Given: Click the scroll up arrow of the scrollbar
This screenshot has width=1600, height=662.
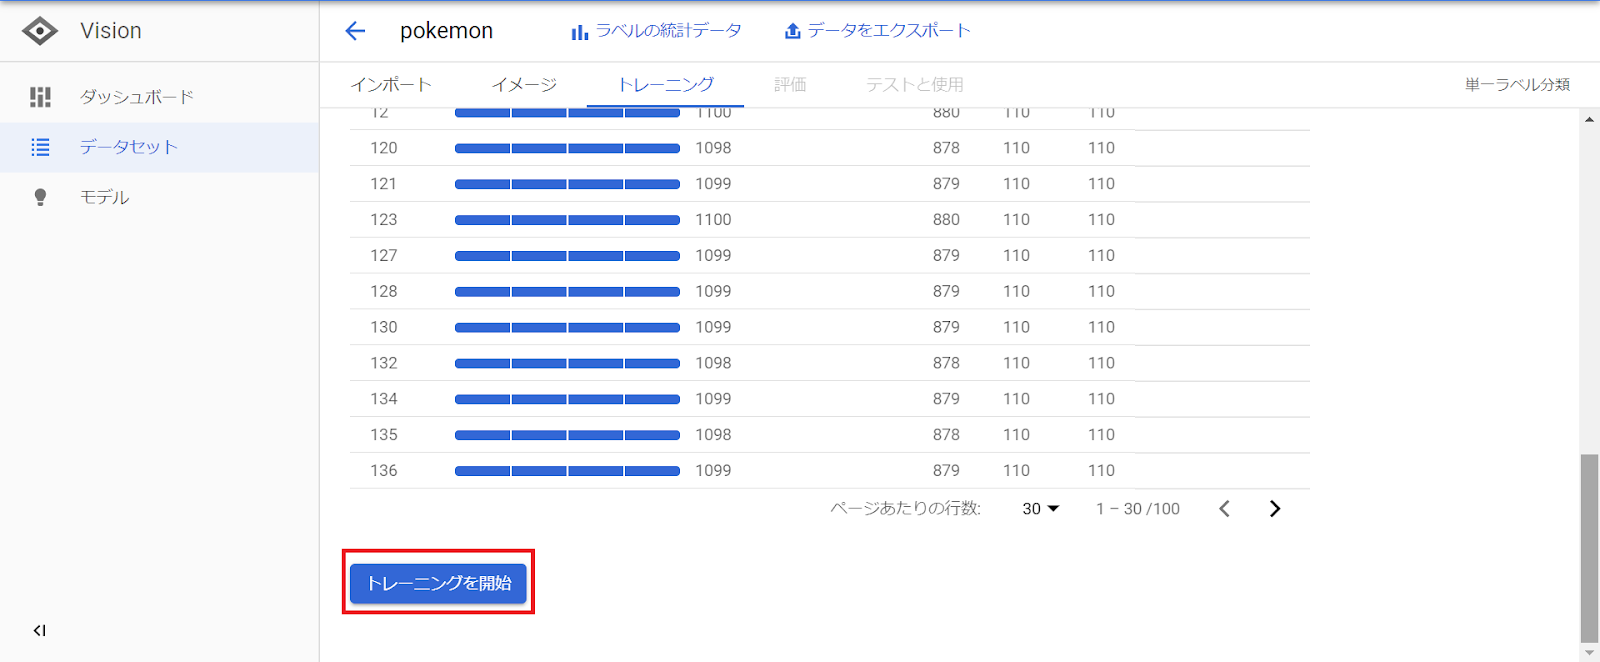Looking at the screenshot, I should tap(1589, 119).
